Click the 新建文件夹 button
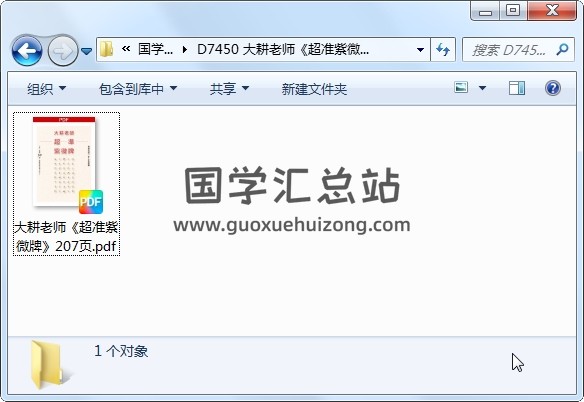This screenshot has height=402, width=584. [x=314, y=89]
